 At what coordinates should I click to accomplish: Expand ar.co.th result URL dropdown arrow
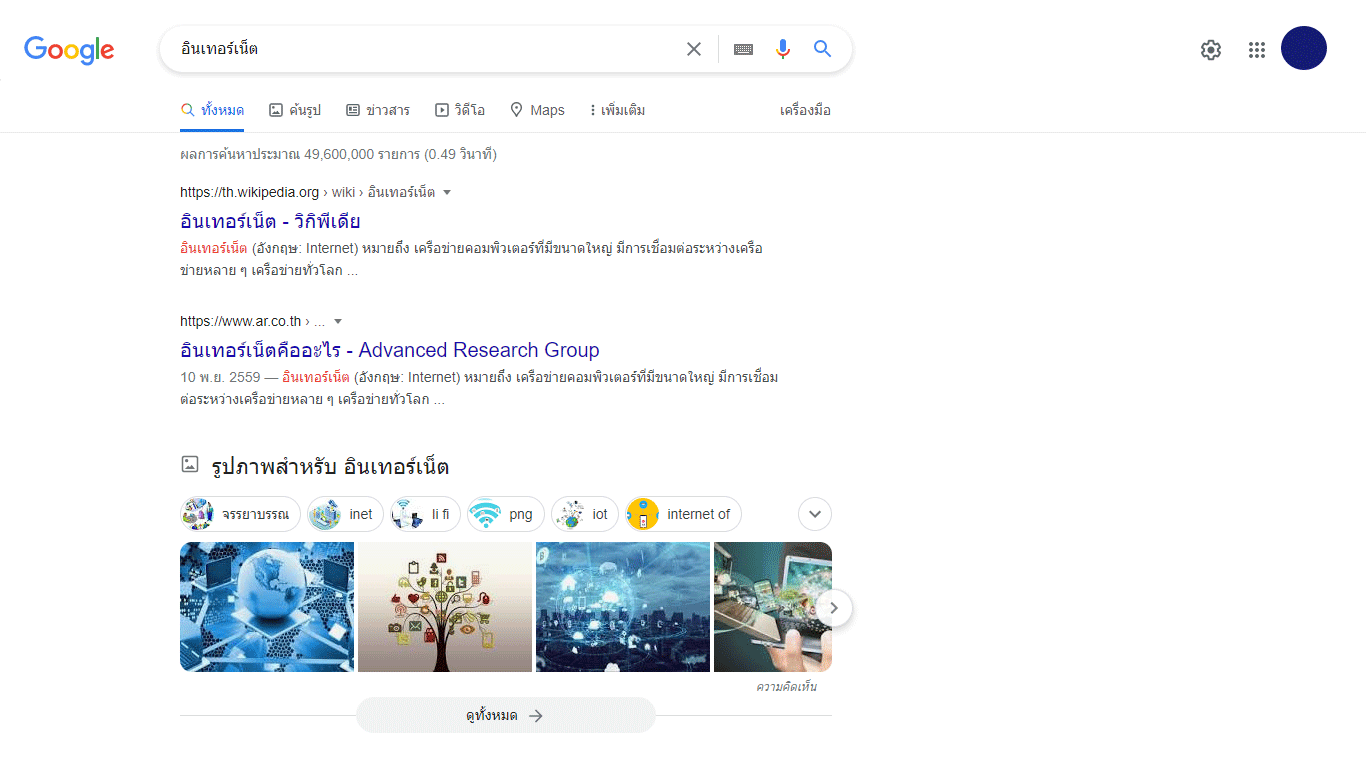[338, 321]
